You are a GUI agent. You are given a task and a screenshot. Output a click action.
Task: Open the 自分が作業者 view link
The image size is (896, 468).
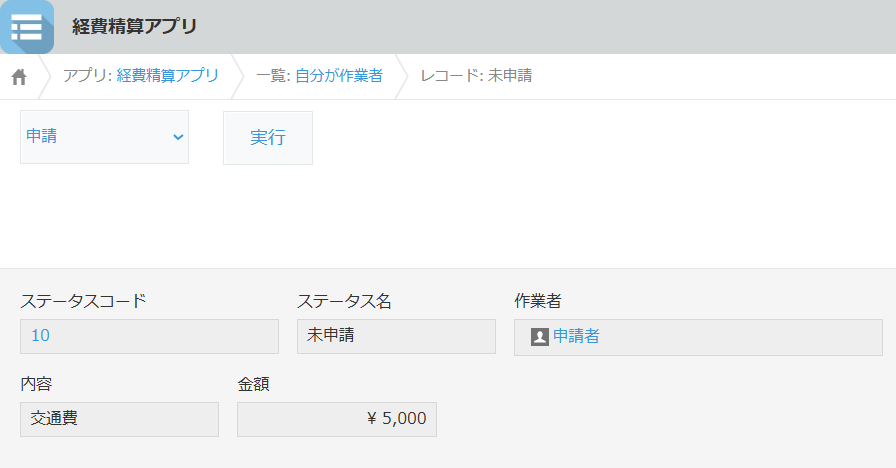pyautogui.click(x=338, y=76)
